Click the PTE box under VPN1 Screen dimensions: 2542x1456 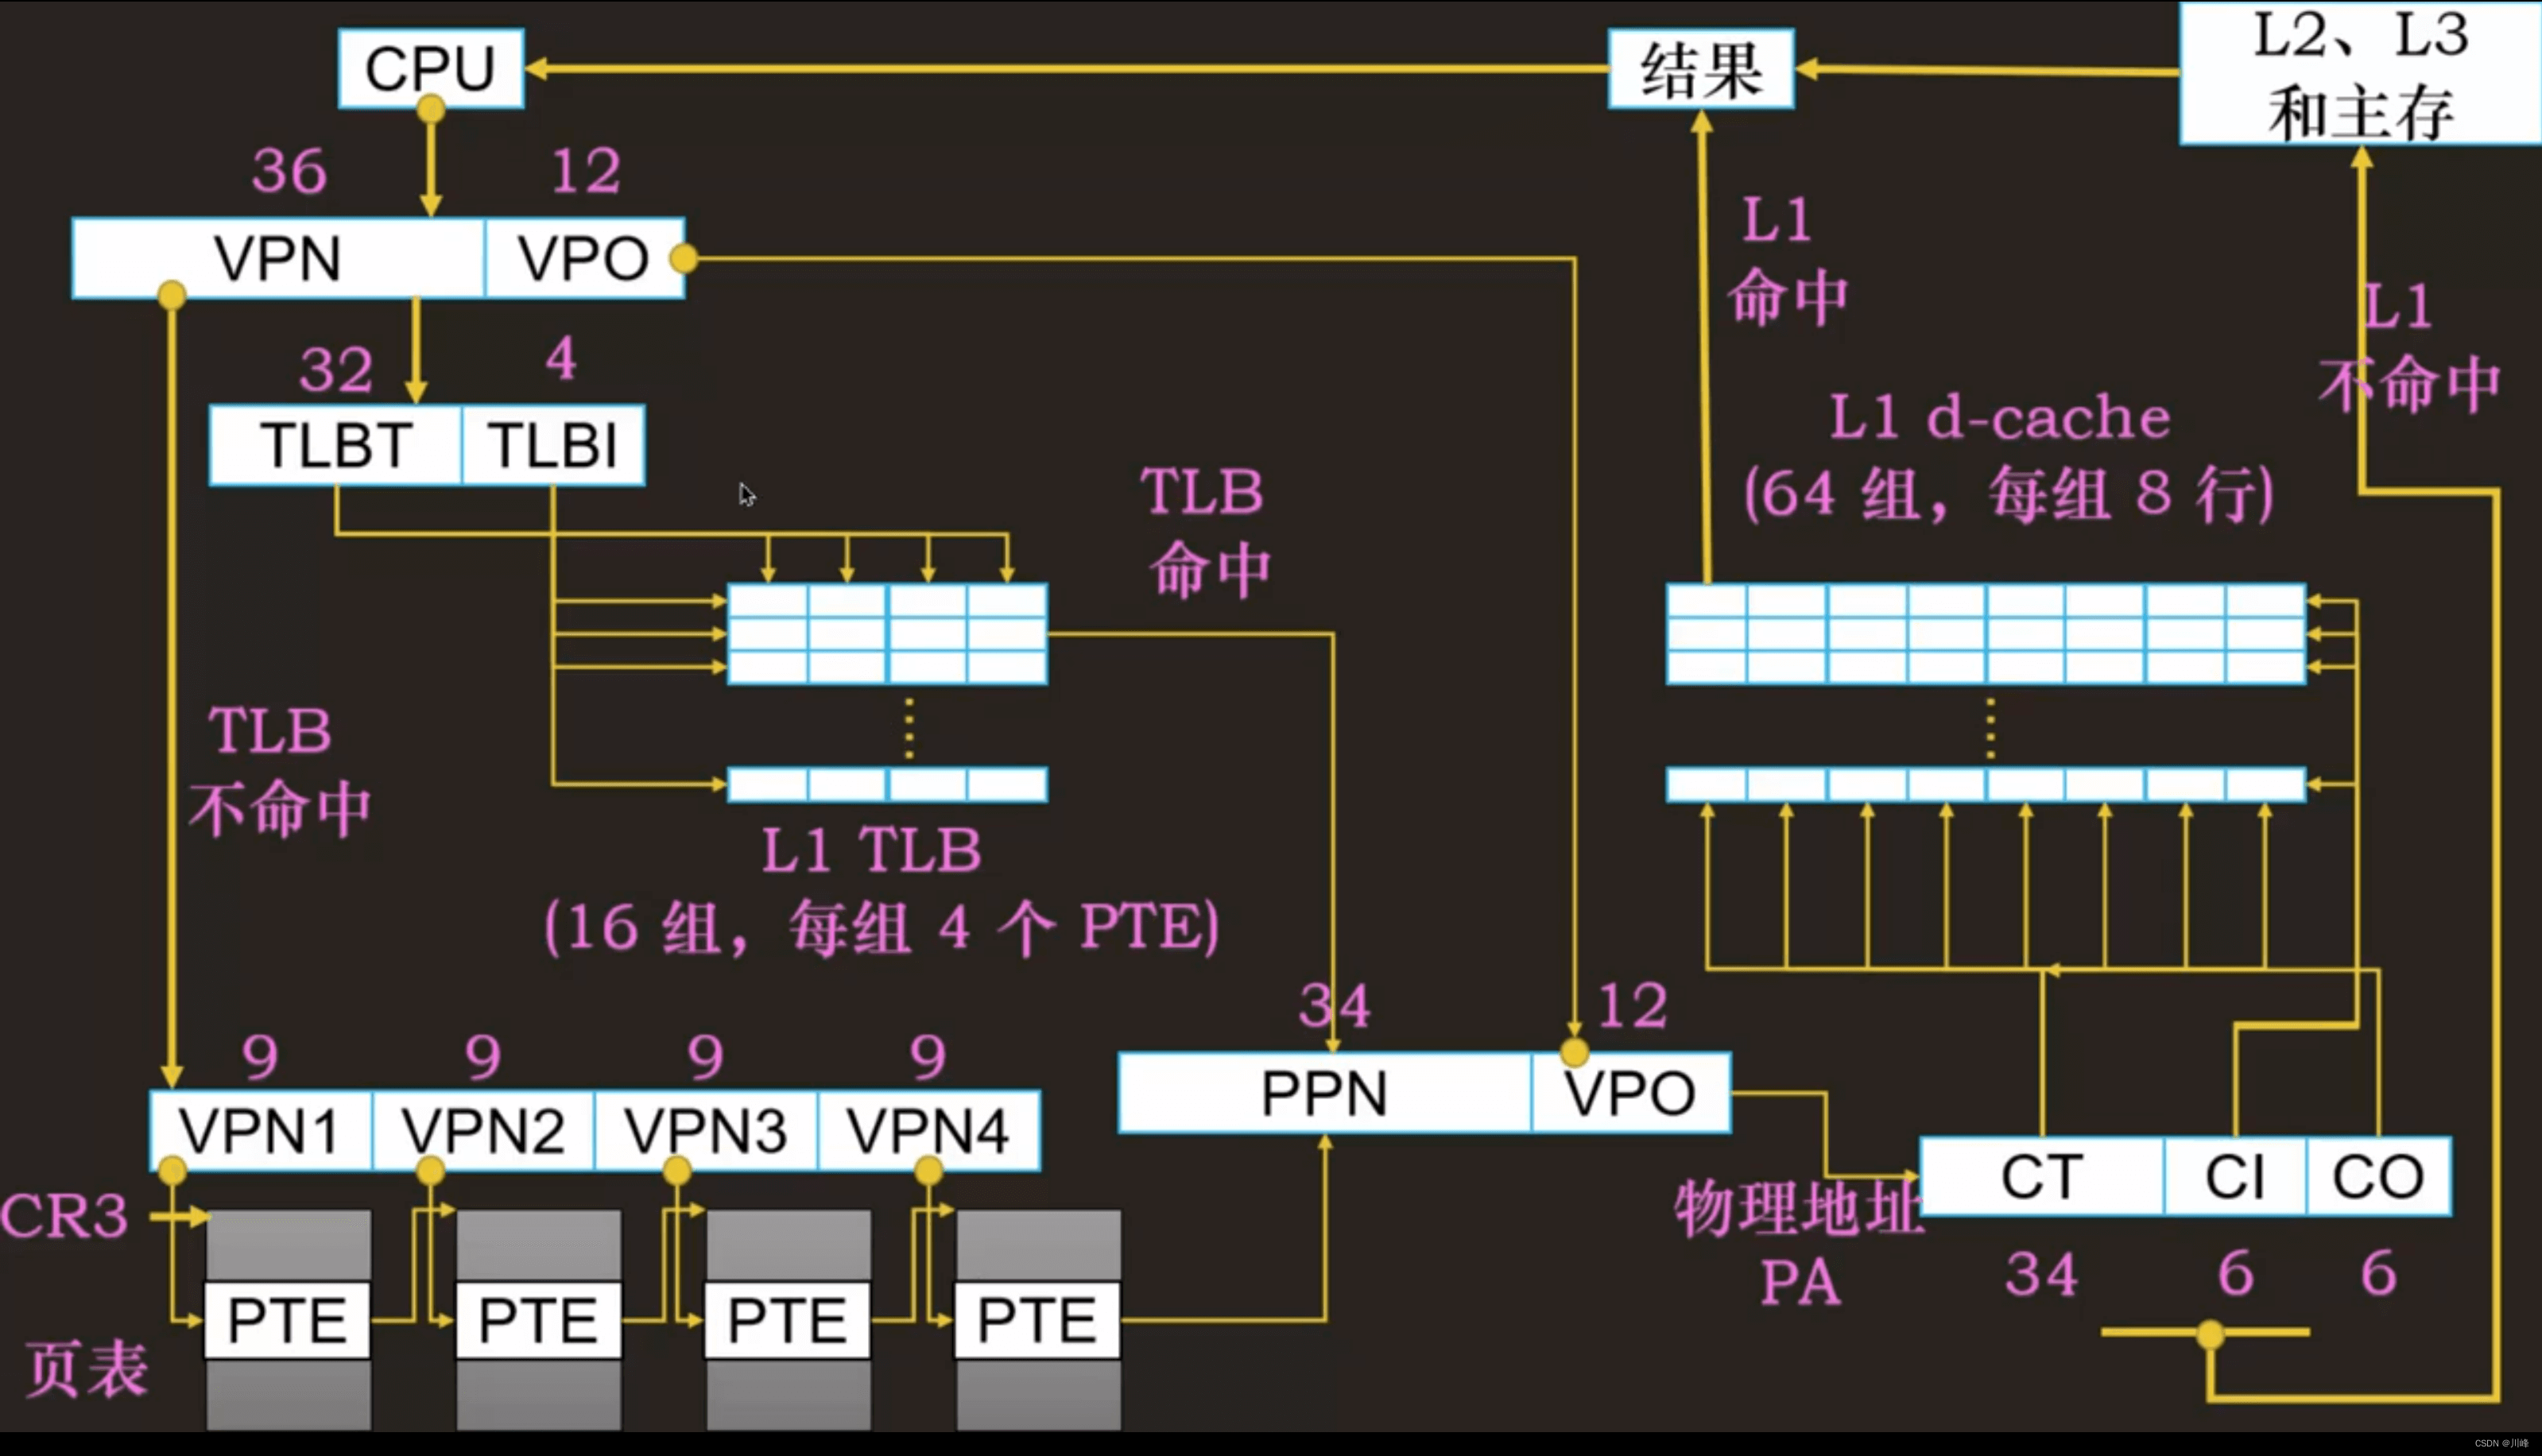(x=287, y=1320)
